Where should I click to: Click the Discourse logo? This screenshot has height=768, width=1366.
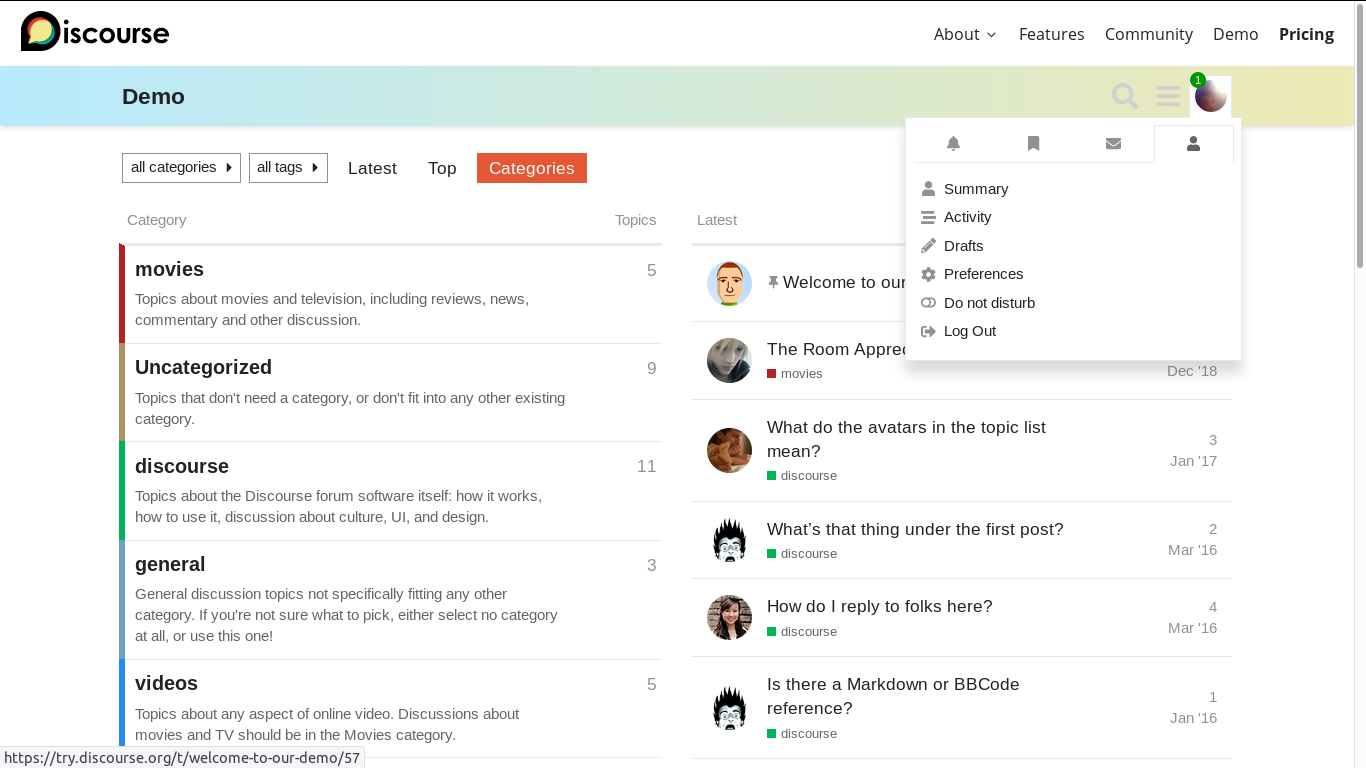[95, 33]
